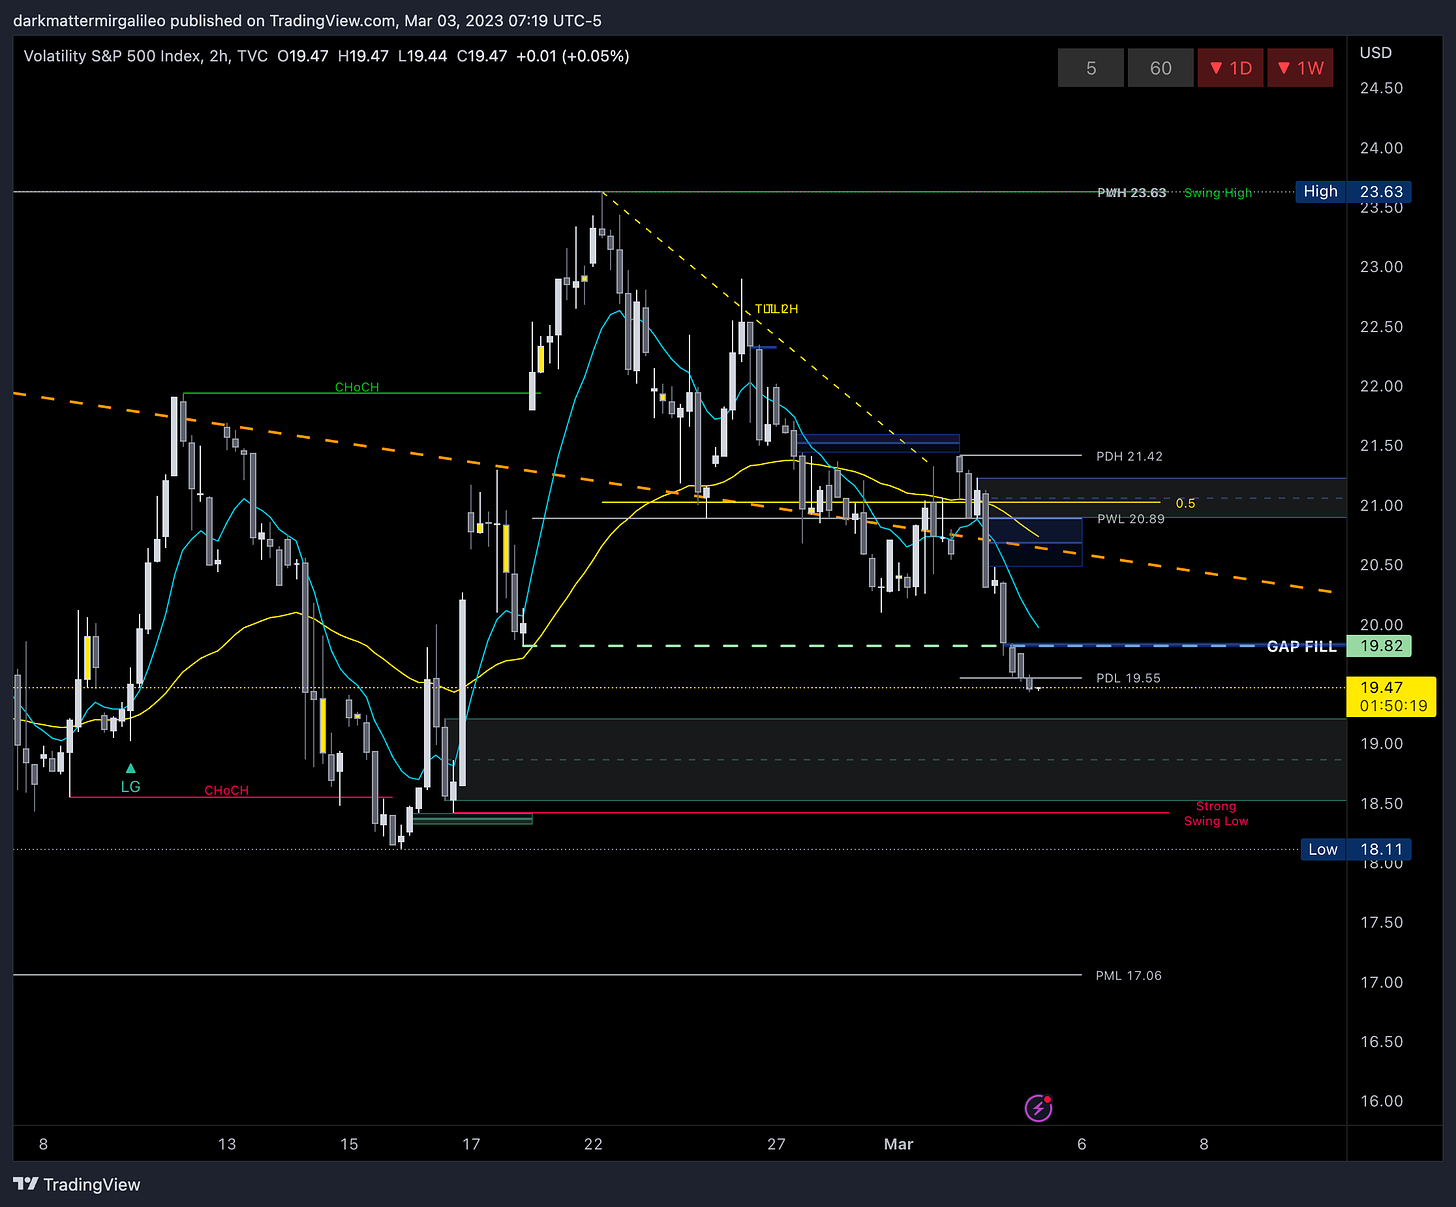Click the H19.47 high value
Screen dimensions: 1456x1207
pos(363,56)
